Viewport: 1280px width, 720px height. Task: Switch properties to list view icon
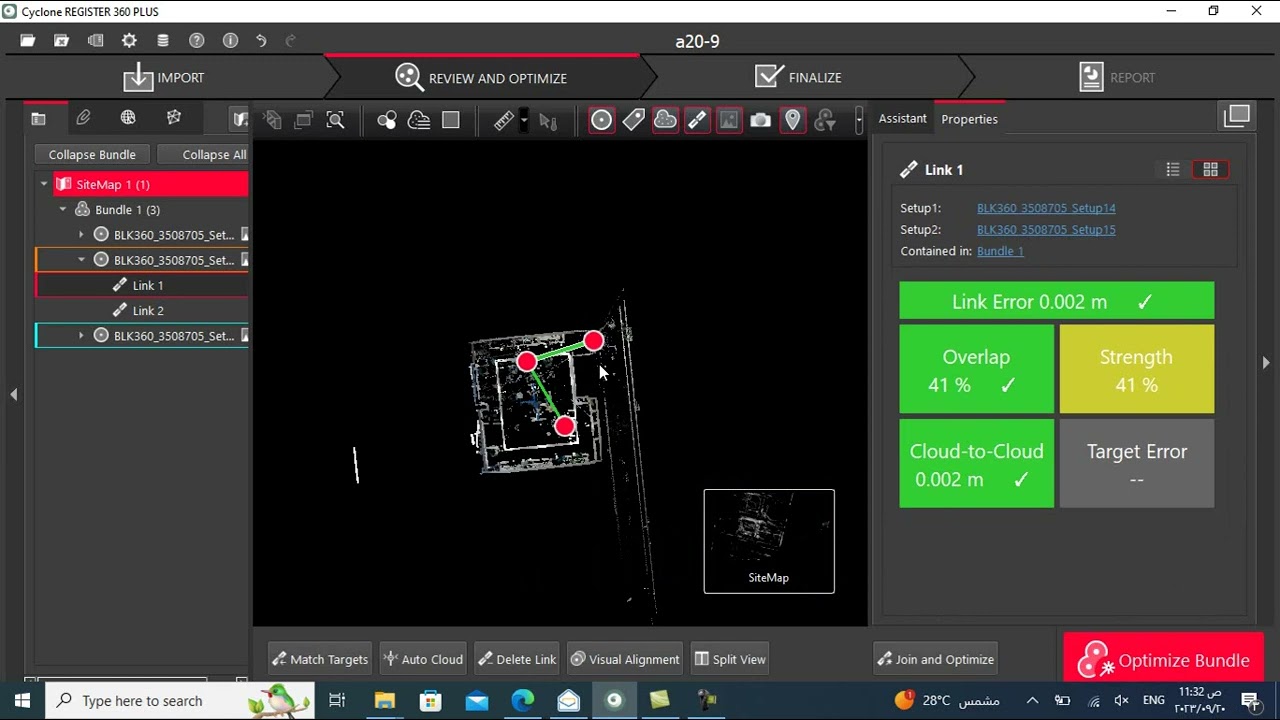(1173, 170)
